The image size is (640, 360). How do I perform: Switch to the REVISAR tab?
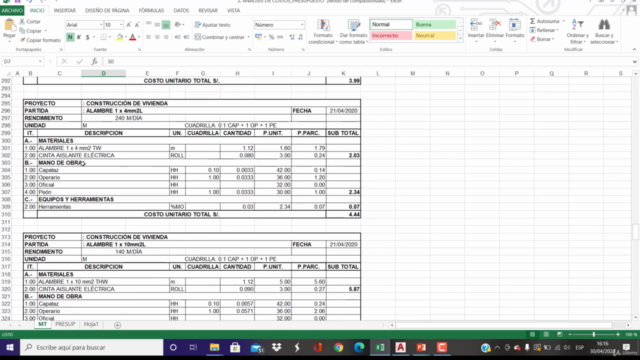[208, 10]
